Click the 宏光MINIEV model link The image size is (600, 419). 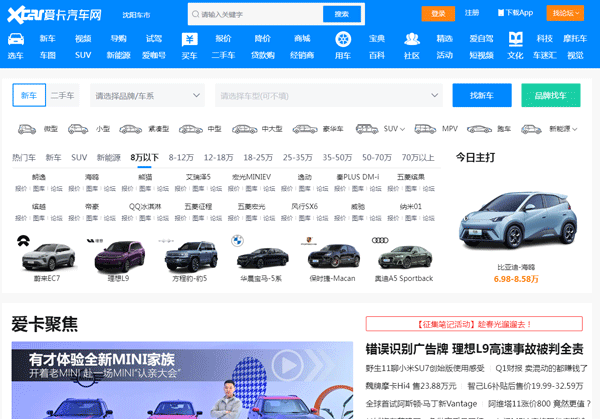(251, 177)
